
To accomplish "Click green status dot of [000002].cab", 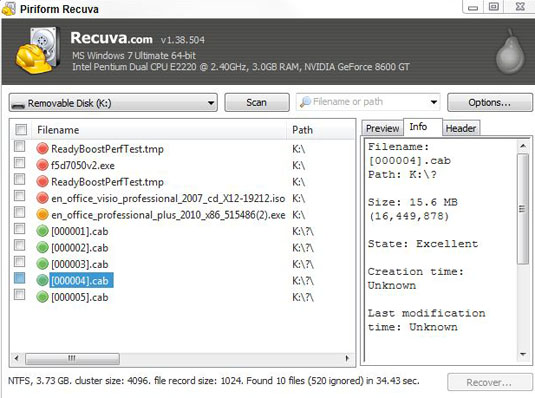I will coord(42,247).
